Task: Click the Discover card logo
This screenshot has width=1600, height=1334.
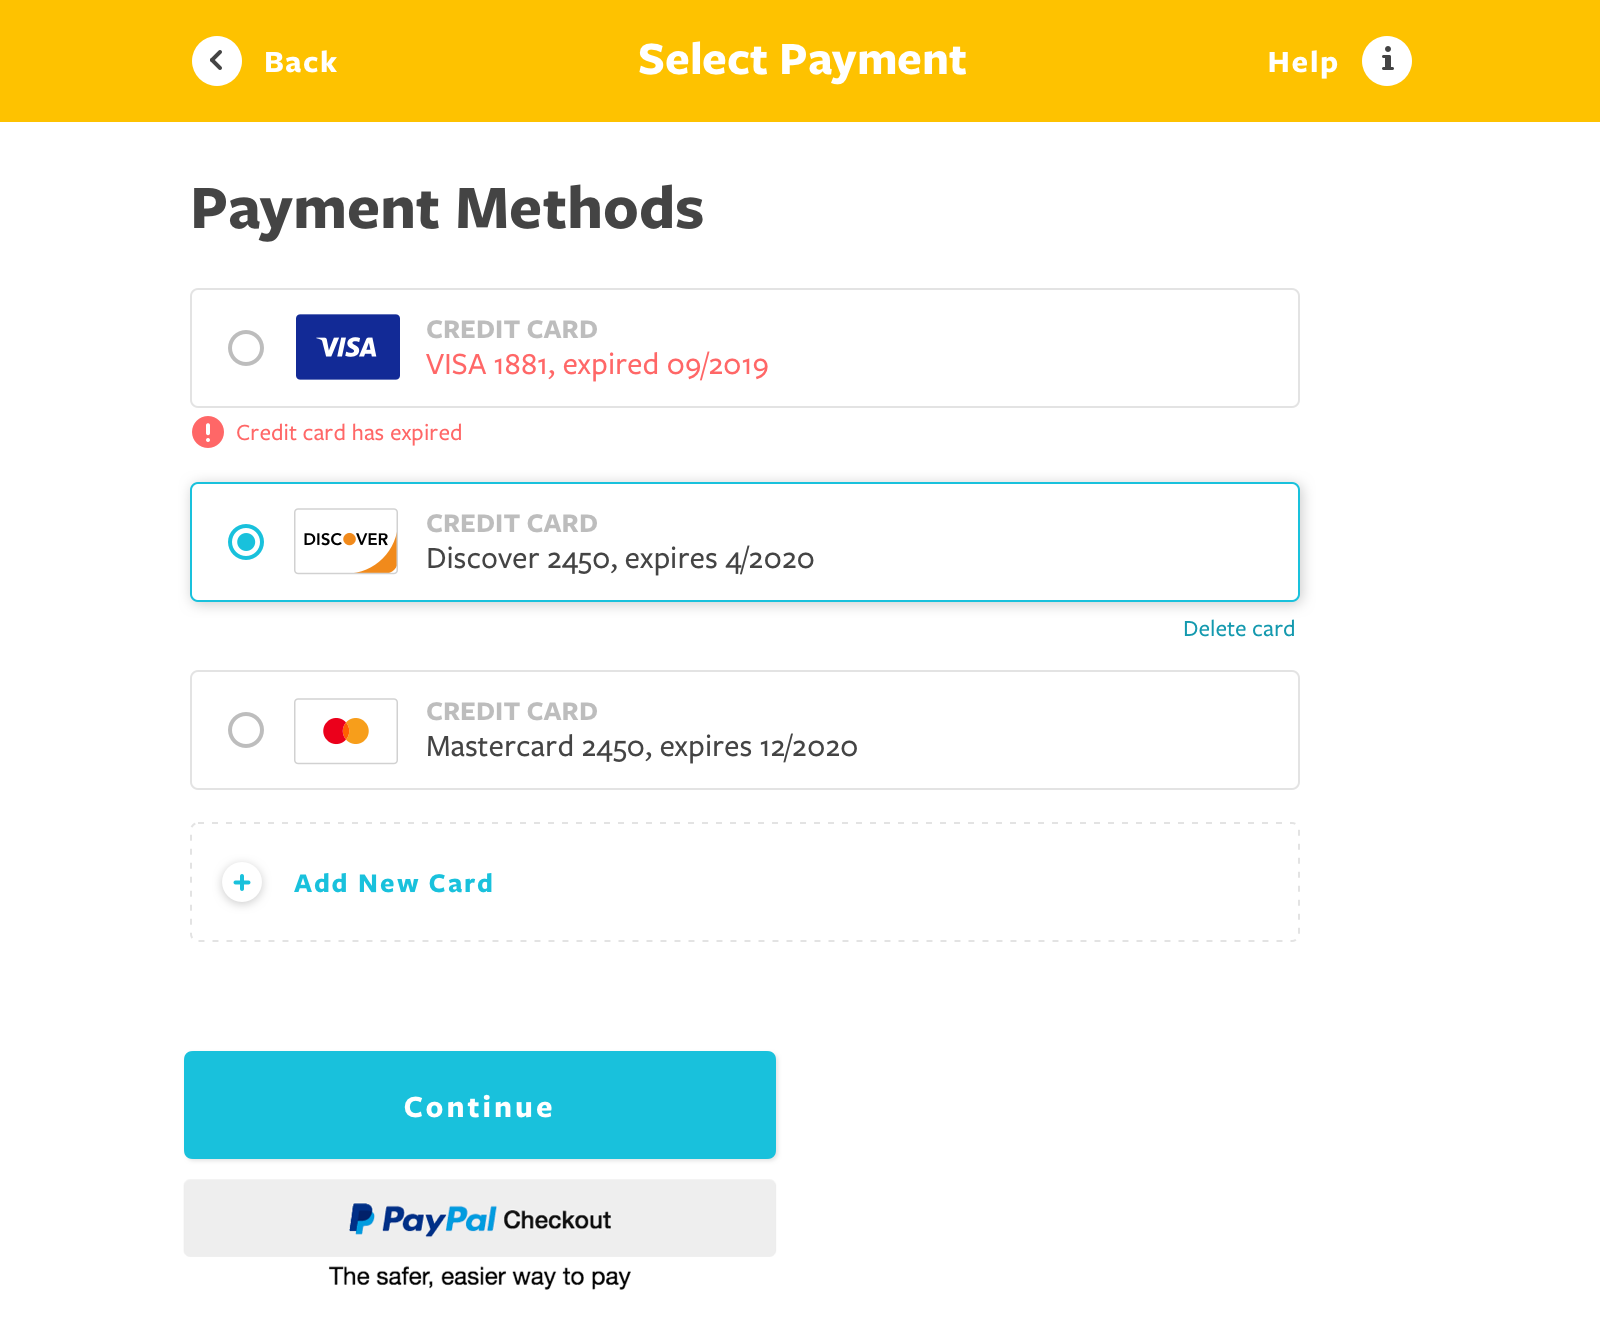Action: pos(346,541)
